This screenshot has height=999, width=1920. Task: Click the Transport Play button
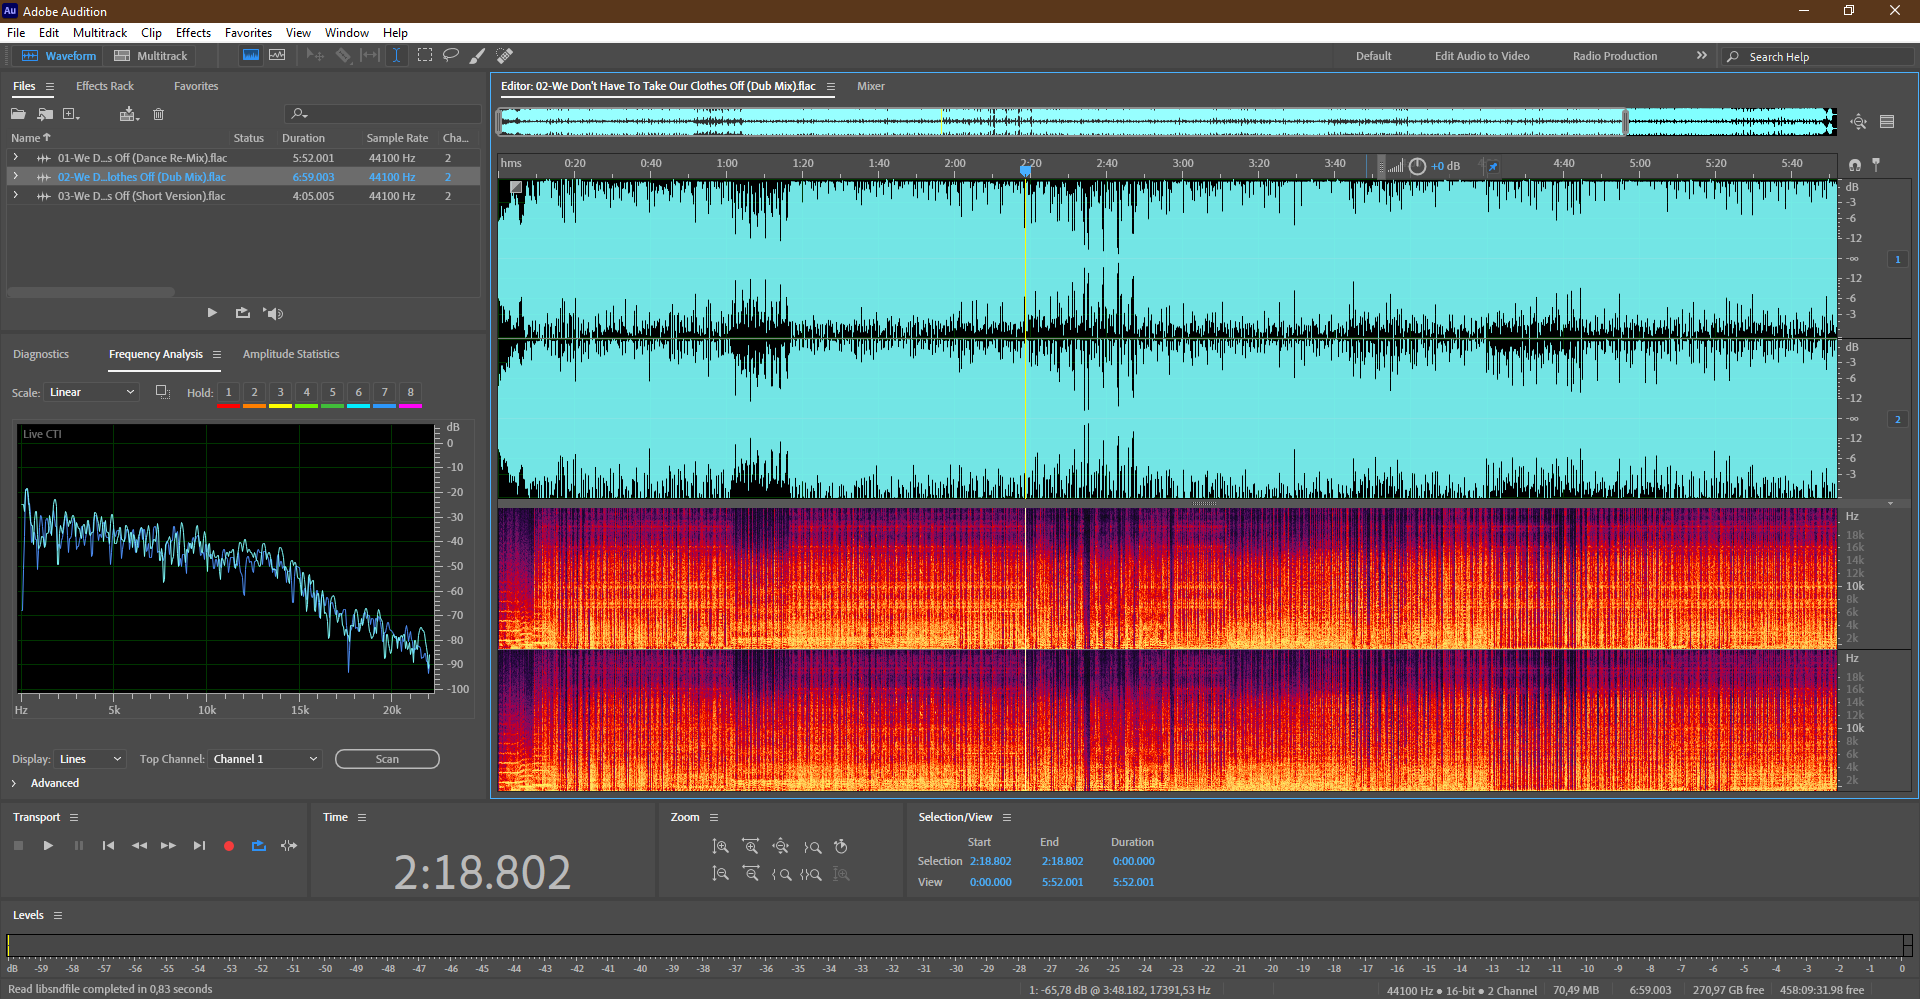point(48,846)
